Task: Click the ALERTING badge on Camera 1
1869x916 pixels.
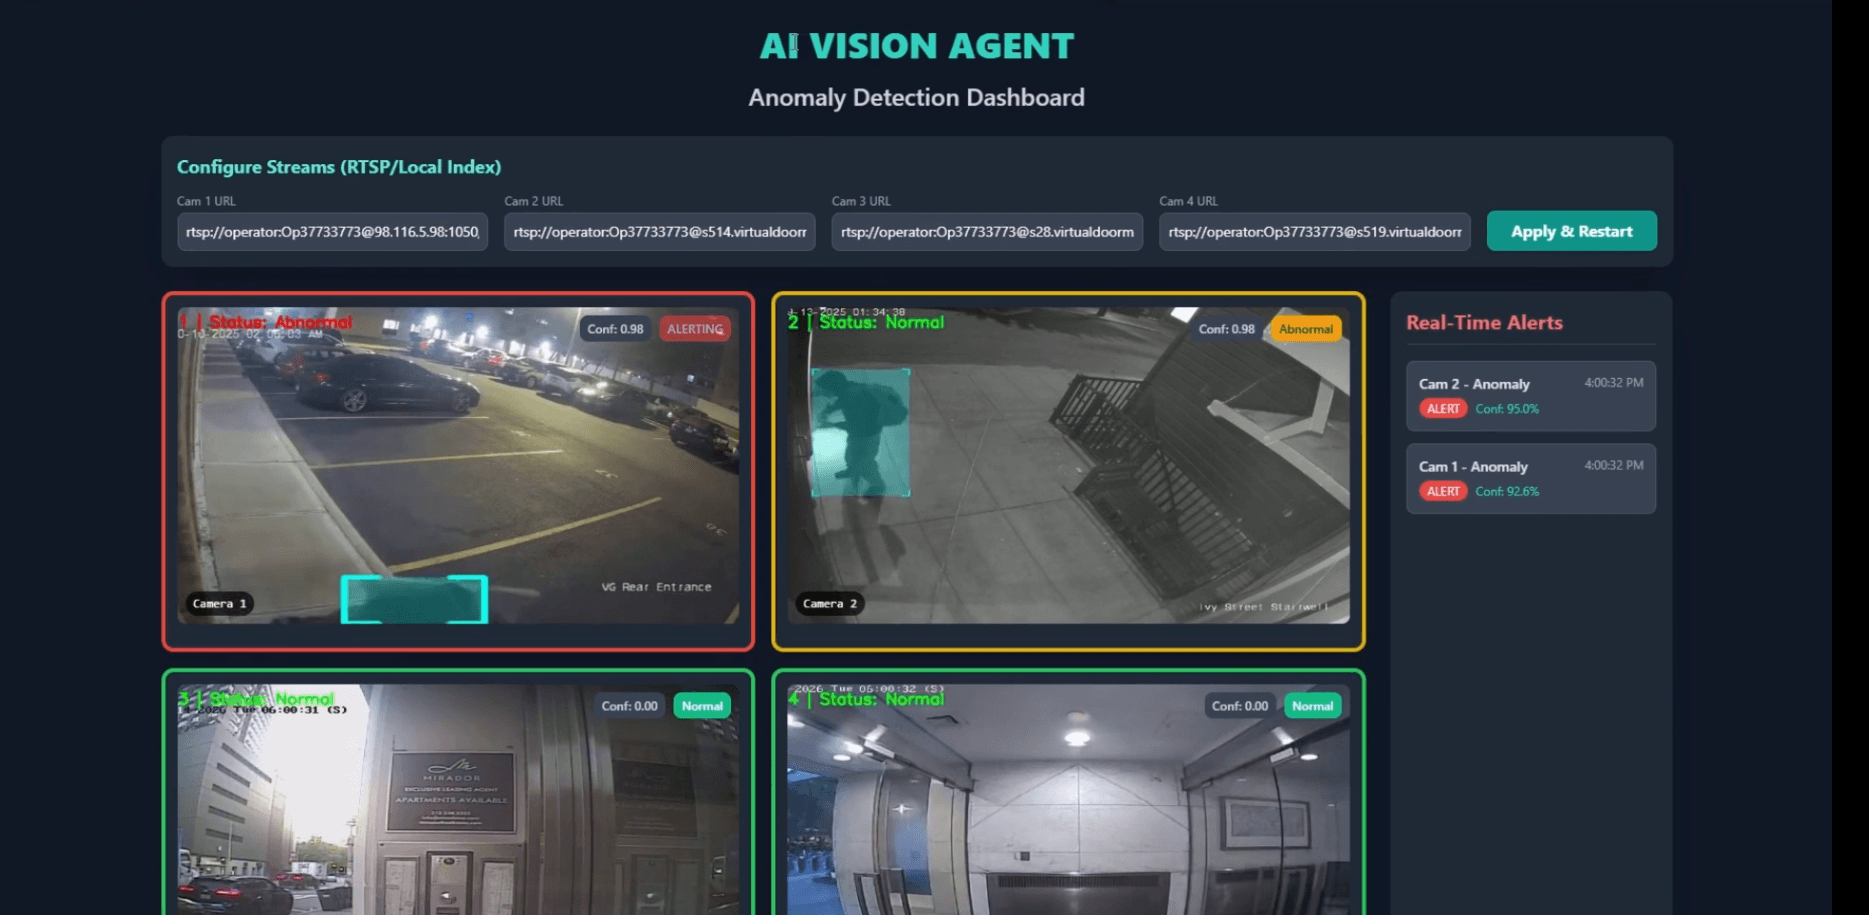Action: click(695, 329)
